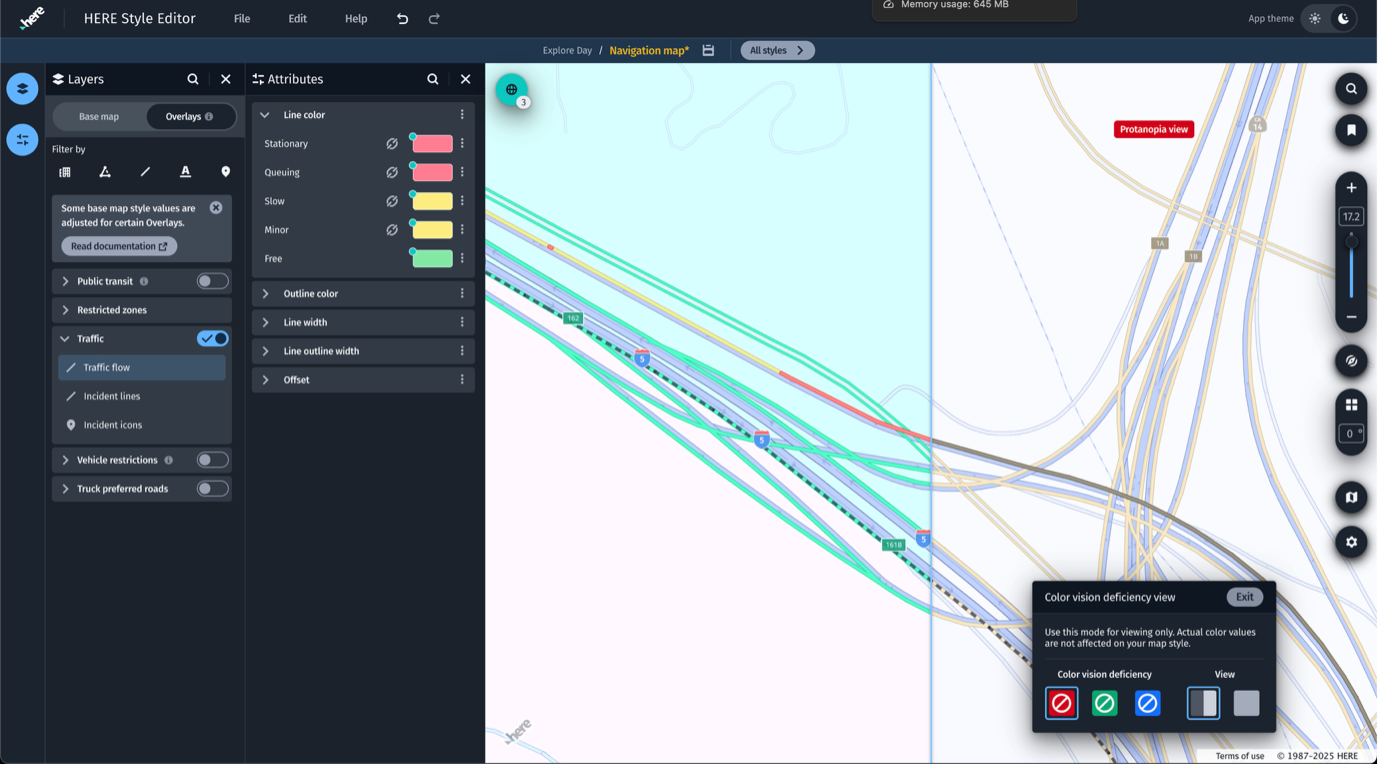Screen dimensions: 1381x766
Task: Collapse the Line color section
Action: [x=266, y=116]
